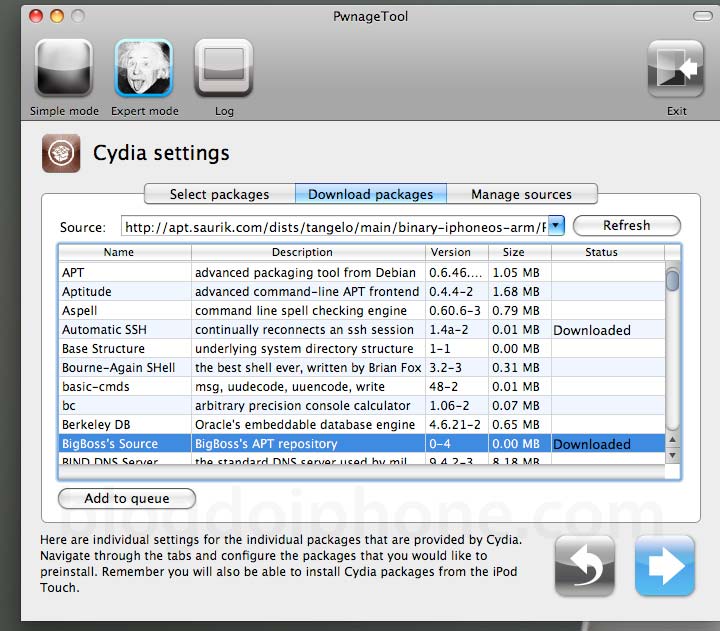Viewport: 720px width, 631px height.
Task: Go back with the curved arrow button
Action: 585,566
